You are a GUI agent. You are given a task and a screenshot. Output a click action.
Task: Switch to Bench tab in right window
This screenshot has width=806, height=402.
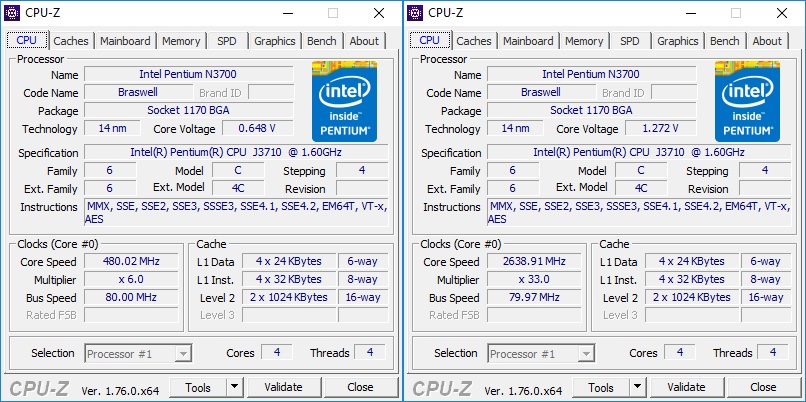click(x=725, y=41)
